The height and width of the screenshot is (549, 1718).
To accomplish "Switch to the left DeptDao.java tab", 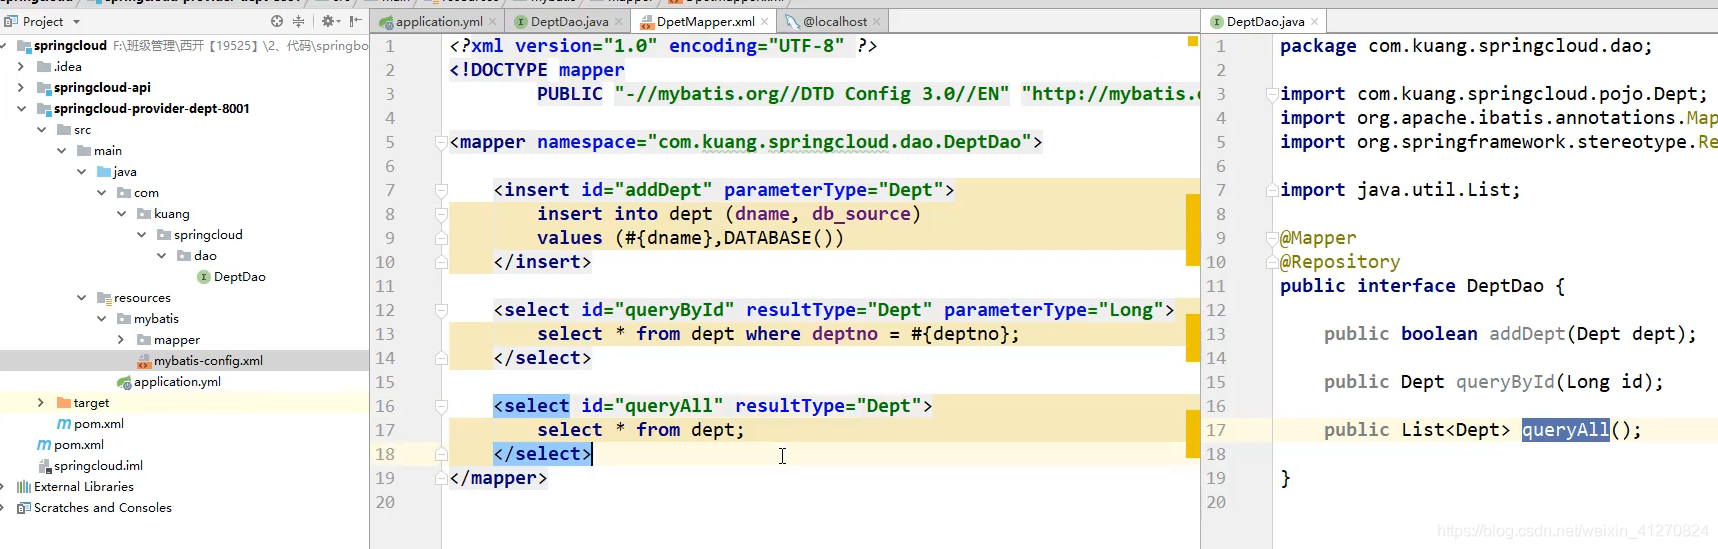I will pyautogui.click(x=569, y=21).
